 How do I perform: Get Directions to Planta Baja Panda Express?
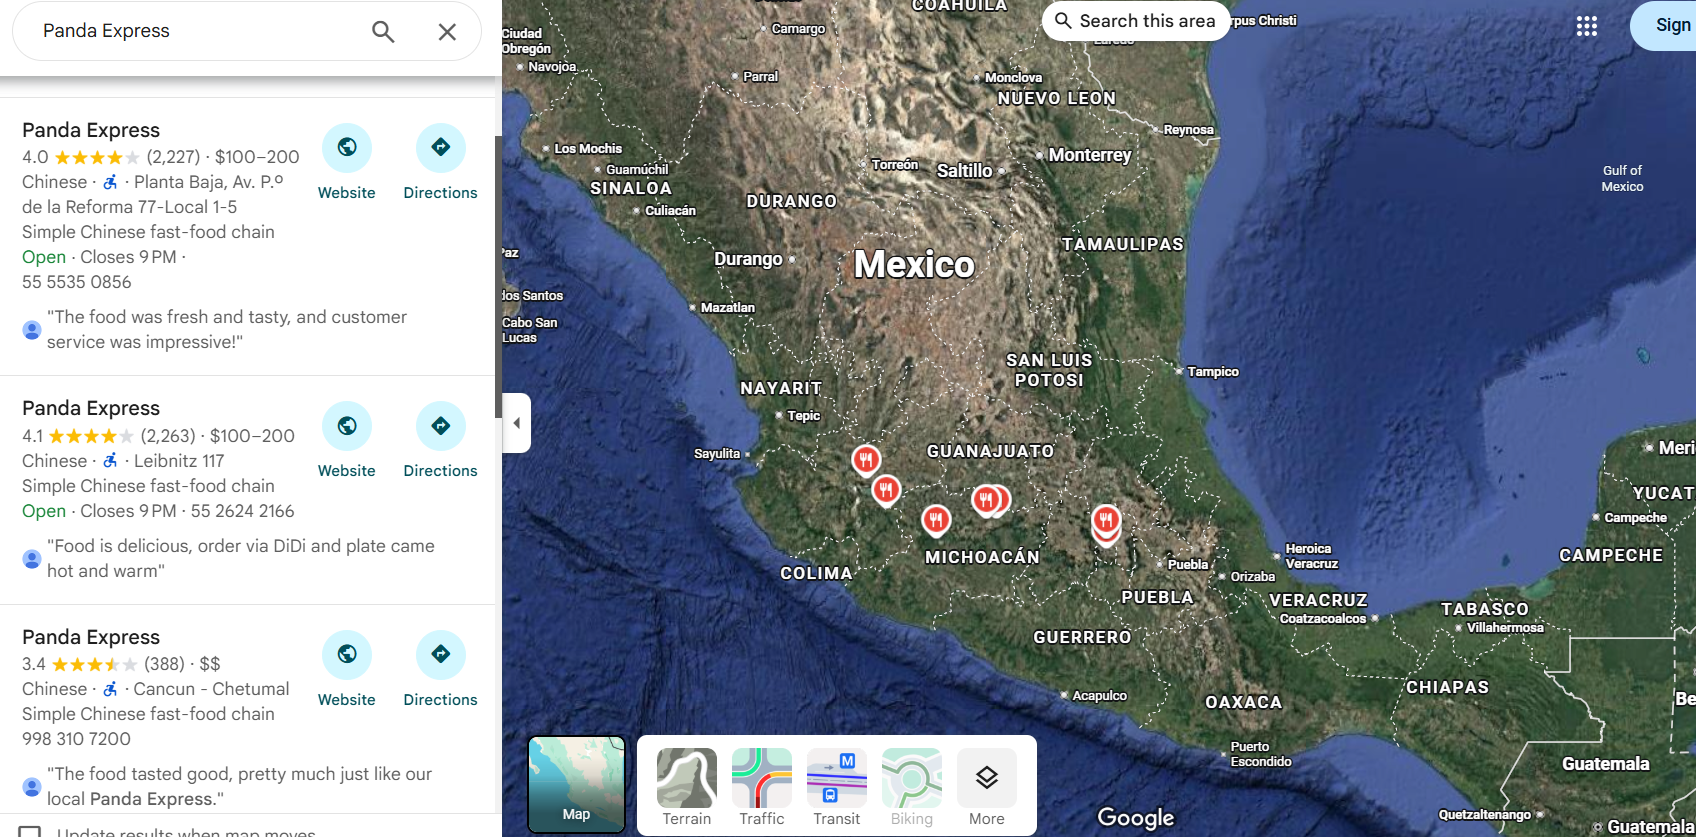[x=440, y=163]
